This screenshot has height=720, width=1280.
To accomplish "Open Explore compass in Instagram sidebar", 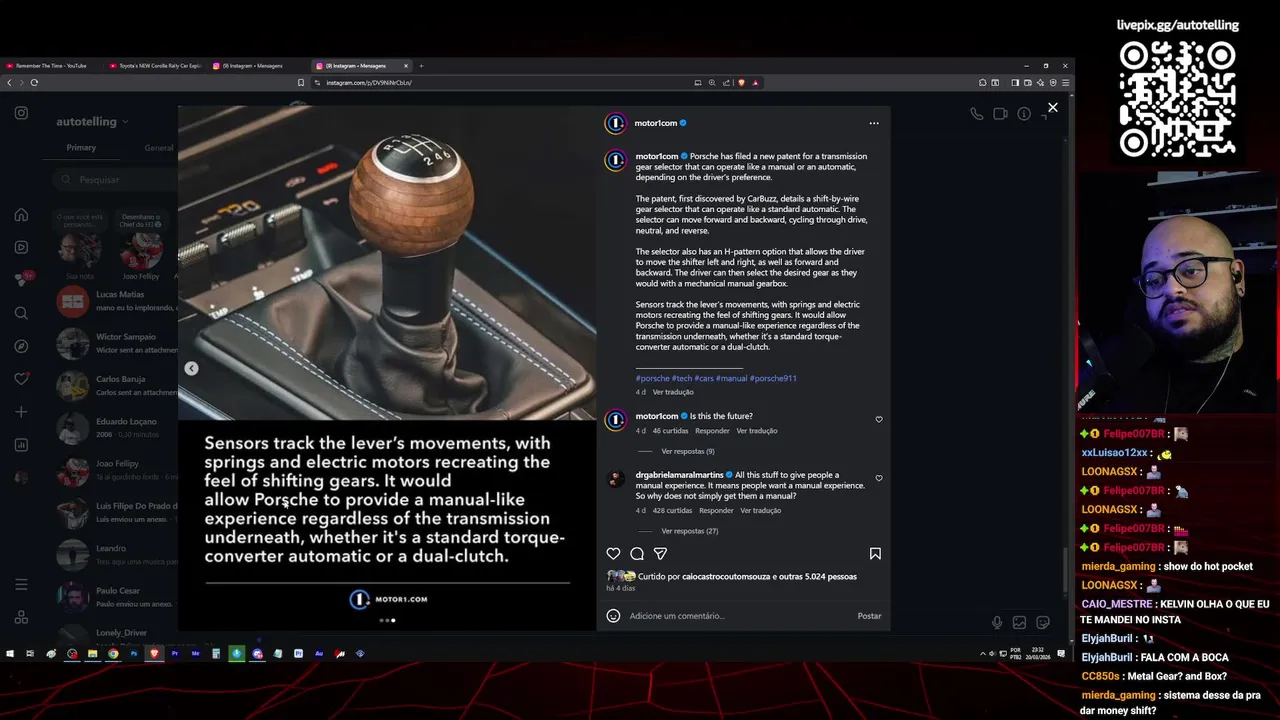I will 21,346.
